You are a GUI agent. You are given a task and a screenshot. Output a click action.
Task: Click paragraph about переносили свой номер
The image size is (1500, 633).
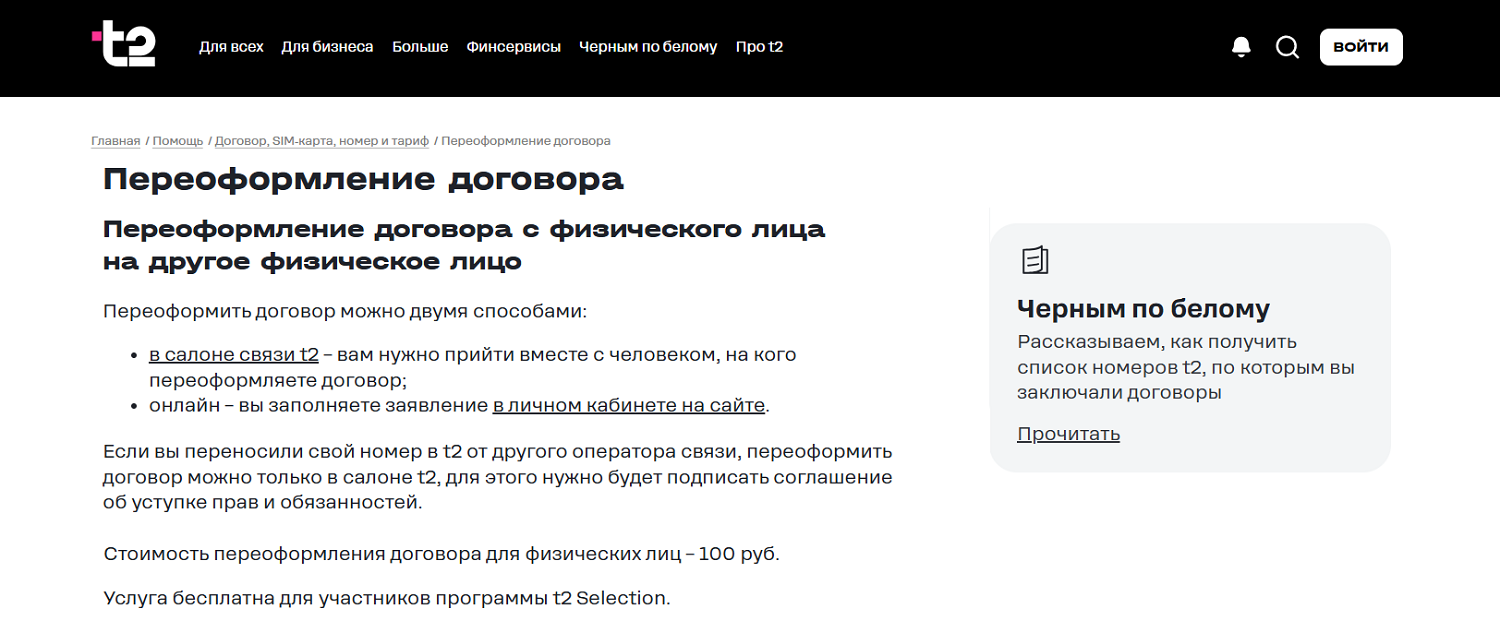(x=498, y=477)
